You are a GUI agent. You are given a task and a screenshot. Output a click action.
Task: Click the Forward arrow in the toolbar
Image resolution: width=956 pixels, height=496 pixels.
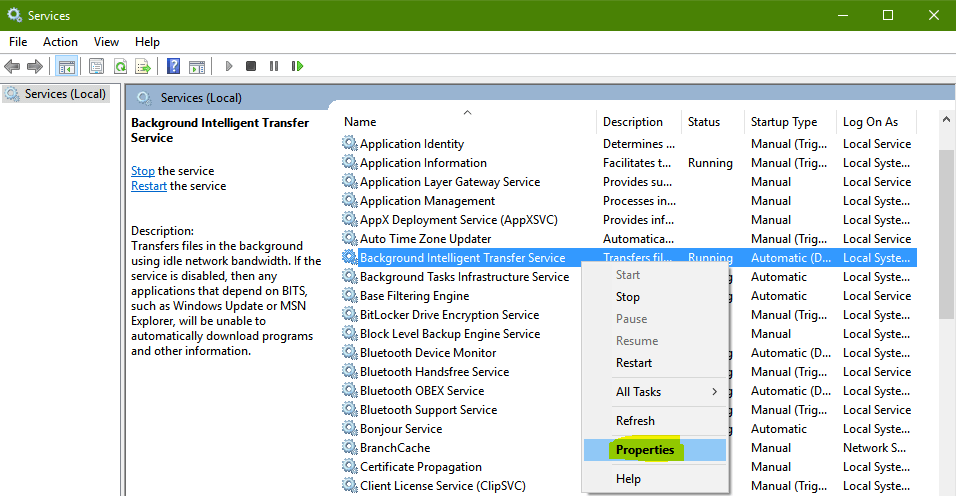click(x=34, y=66)
